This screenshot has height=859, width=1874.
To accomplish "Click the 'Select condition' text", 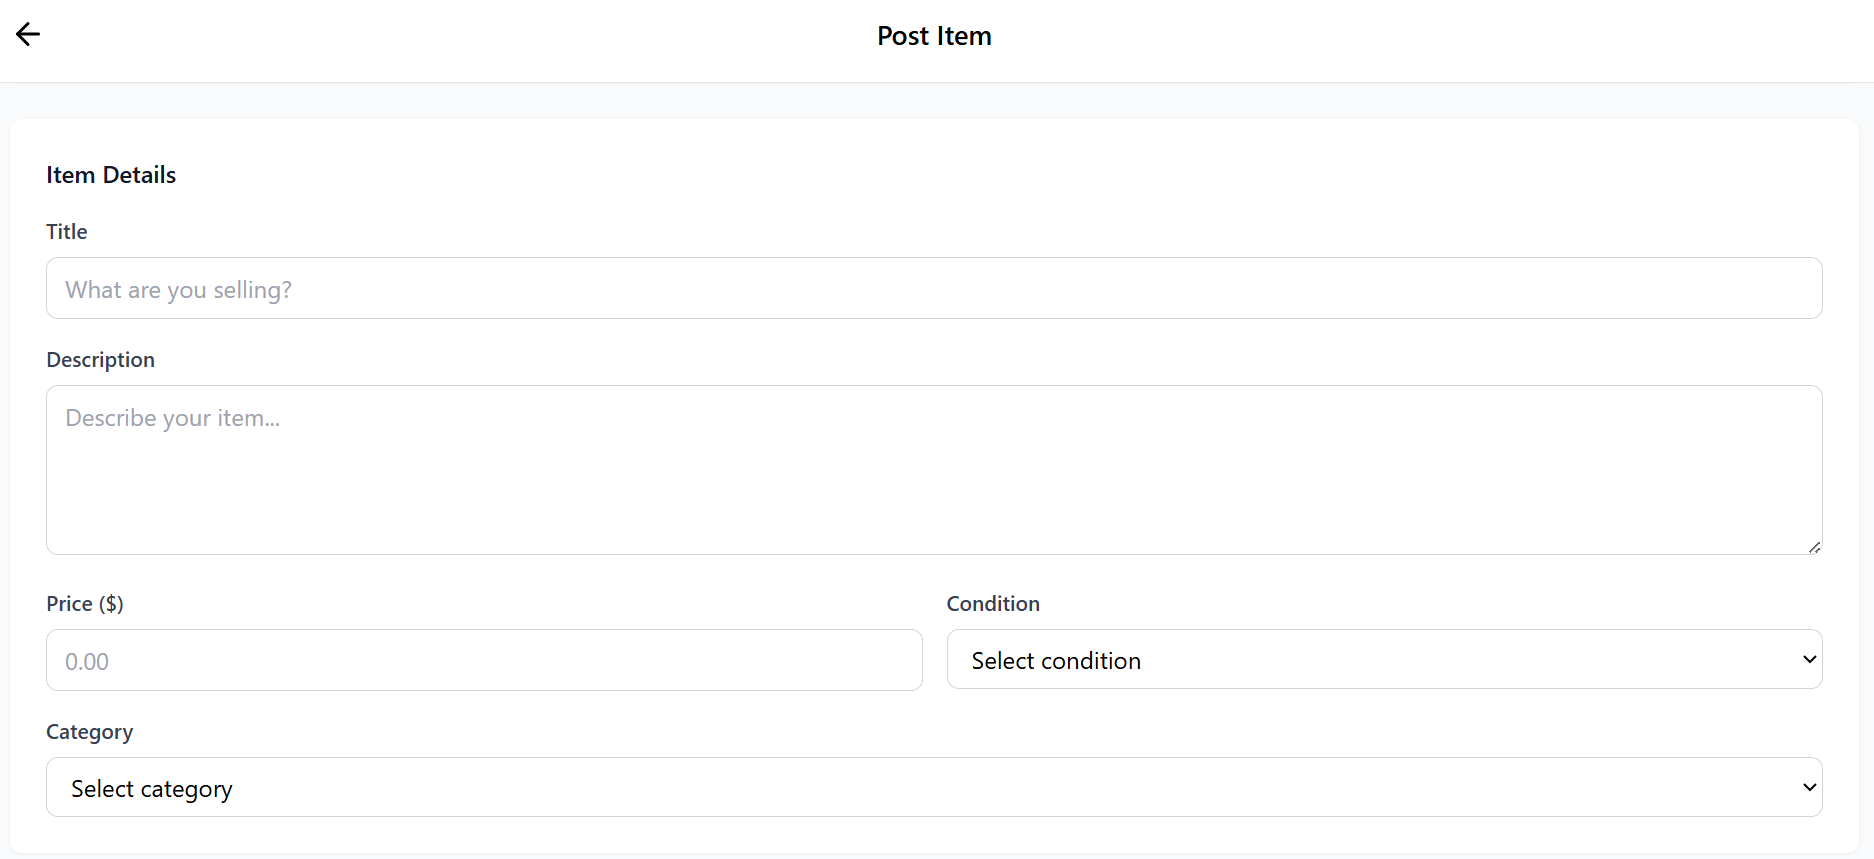I will (1056, 661).
